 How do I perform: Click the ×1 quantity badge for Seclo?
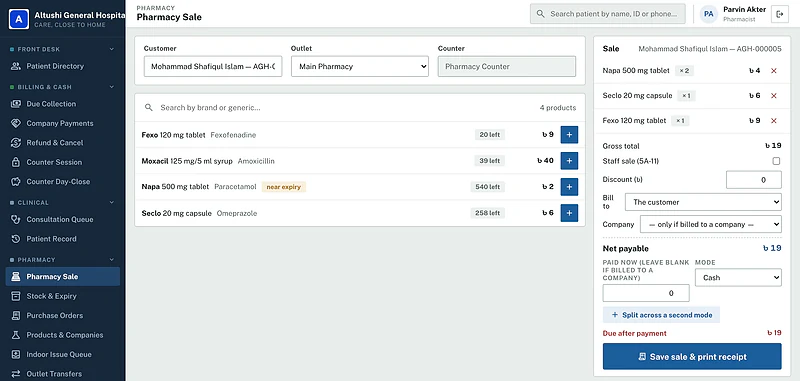[x=686, y=96]
